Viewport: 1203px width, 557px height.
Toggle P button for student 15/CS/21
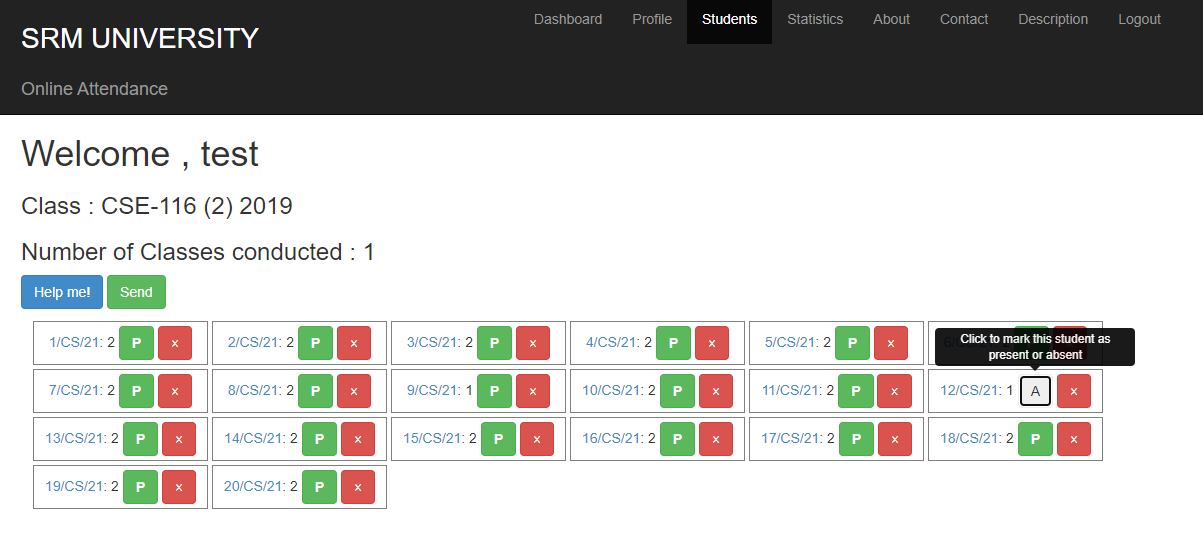tap(498, 439)
